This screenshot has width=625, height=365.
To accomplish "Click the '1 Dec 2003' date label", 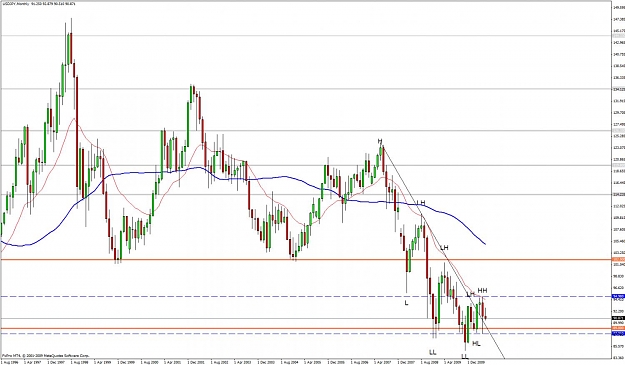I will [266, 363].
